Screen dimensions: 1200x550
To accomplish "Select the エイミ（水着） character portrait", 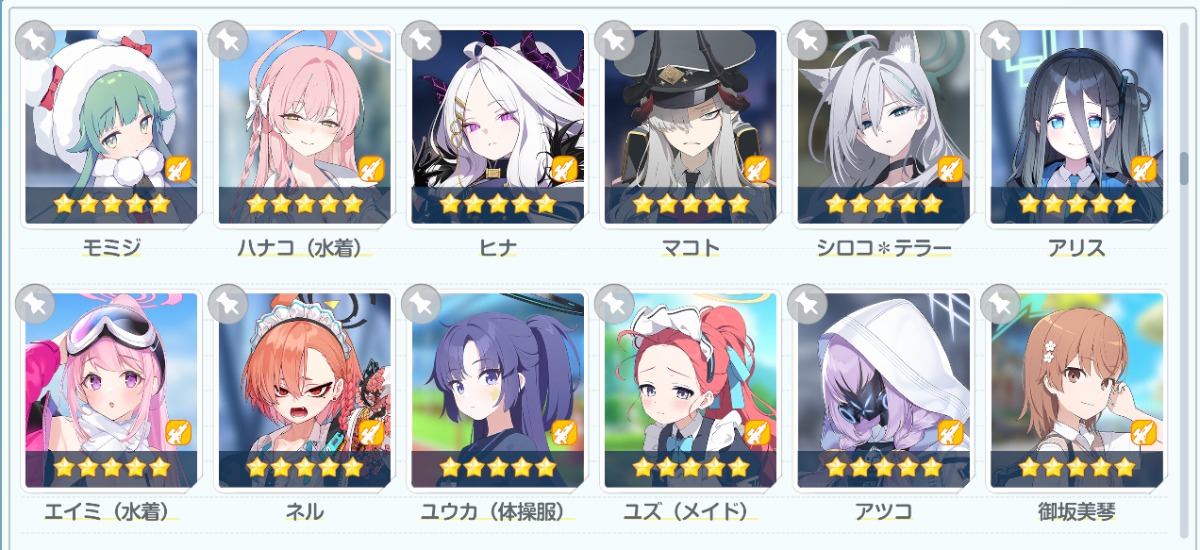I will [112, 389].
